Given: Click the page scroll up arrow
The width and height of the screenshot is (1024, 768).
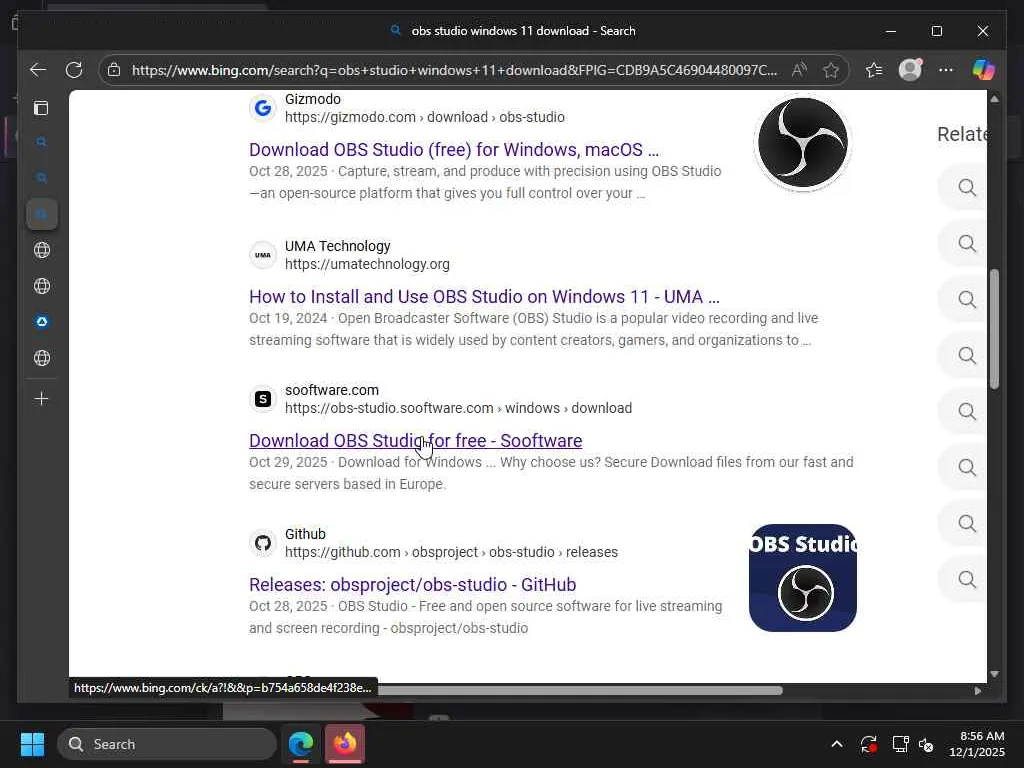Looking at the screenshot, I should [994, 99].
